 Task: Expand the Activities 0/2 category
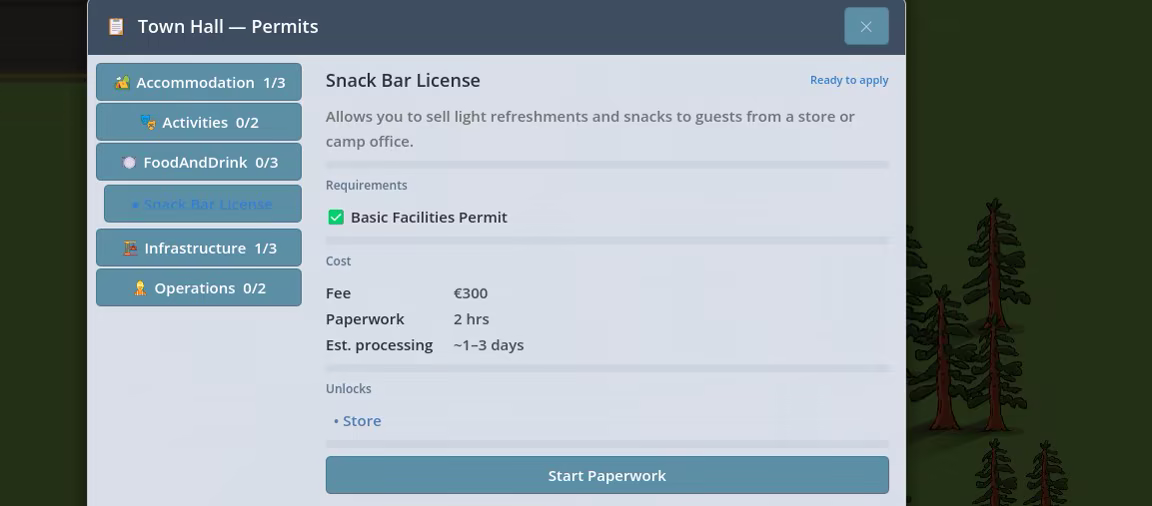(x=198, y=122)
